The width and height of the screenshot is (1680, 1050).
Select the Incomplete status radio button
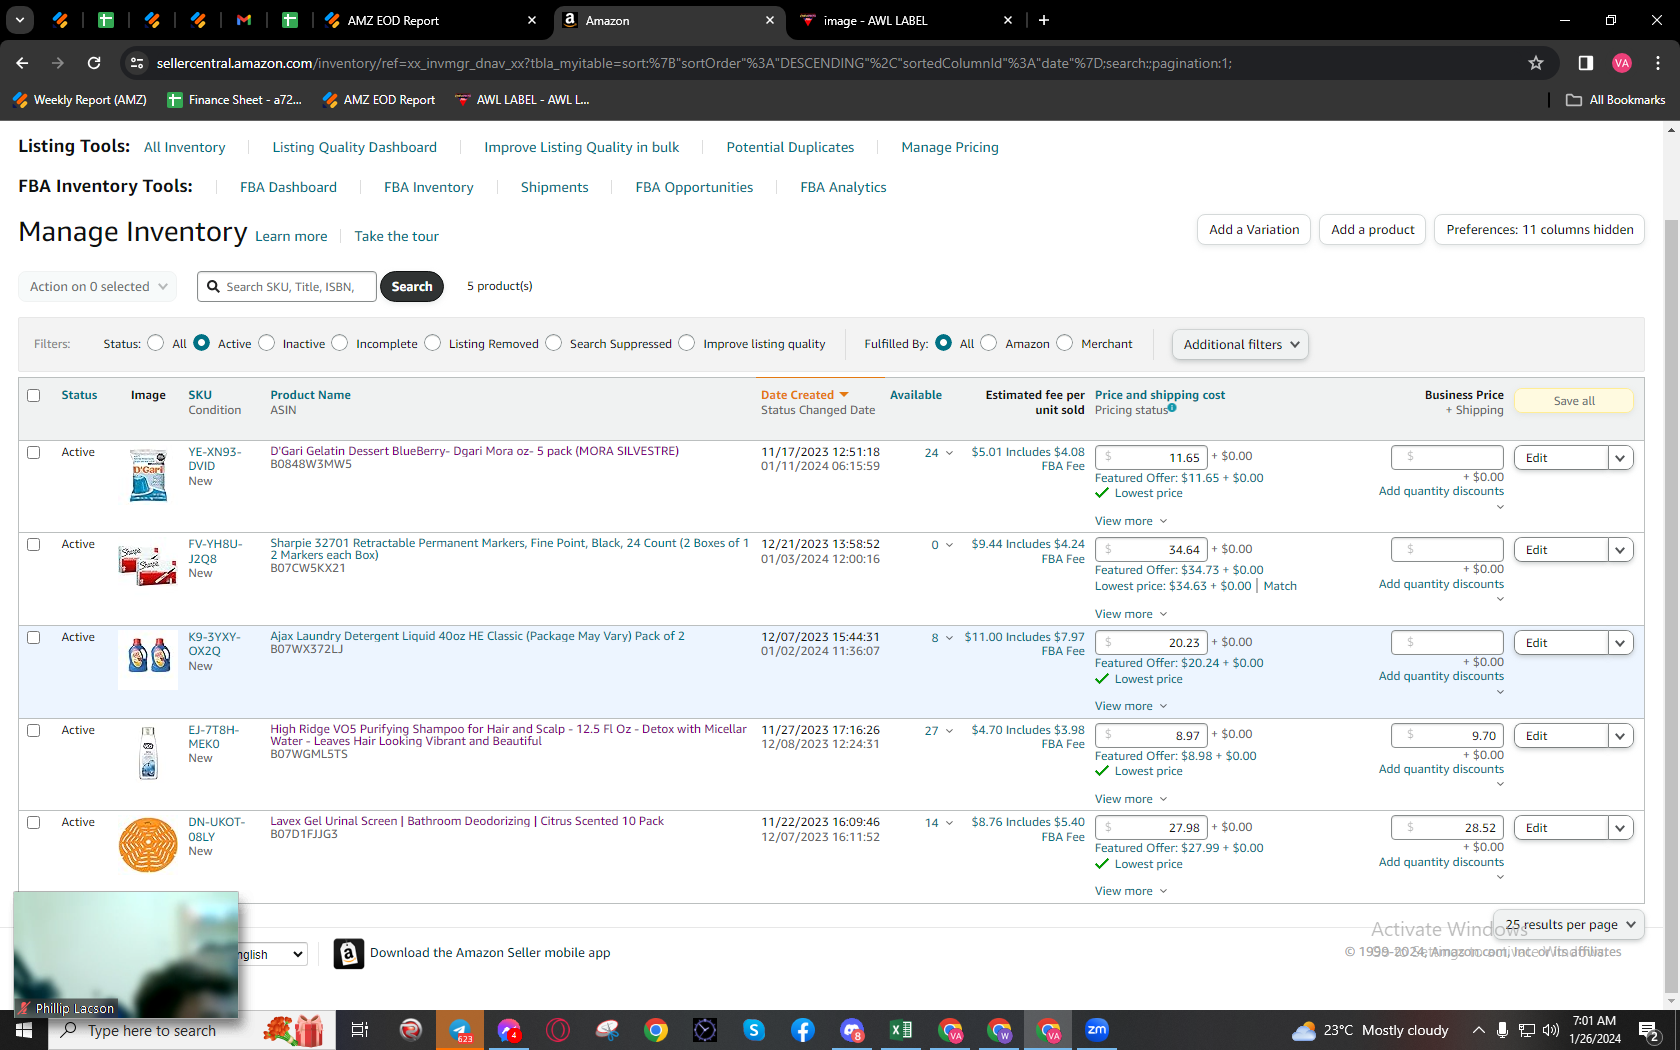(x=340, y=343)
